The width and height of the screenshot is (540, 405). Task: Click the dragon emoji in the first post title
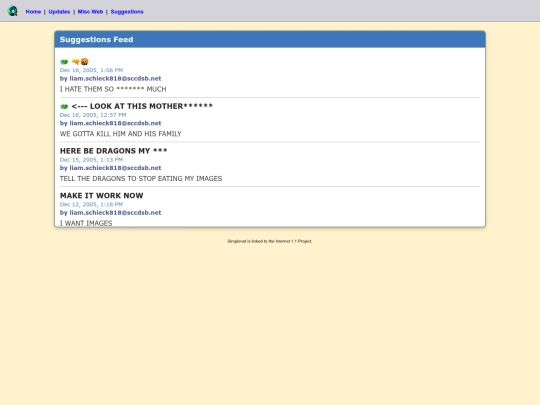(64, 62)
